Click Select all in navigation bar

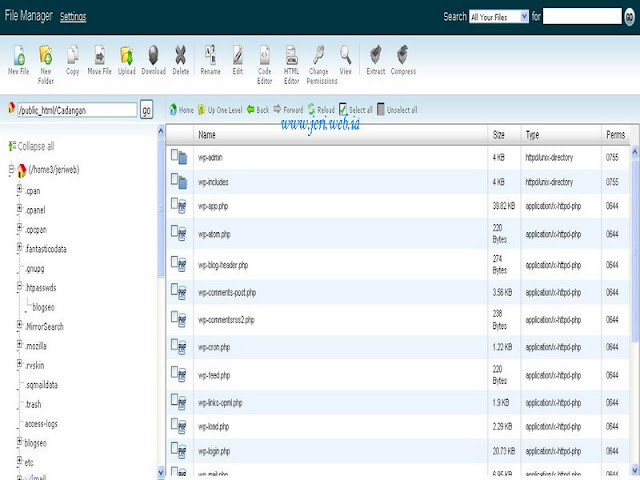click(x=356, y=110)
